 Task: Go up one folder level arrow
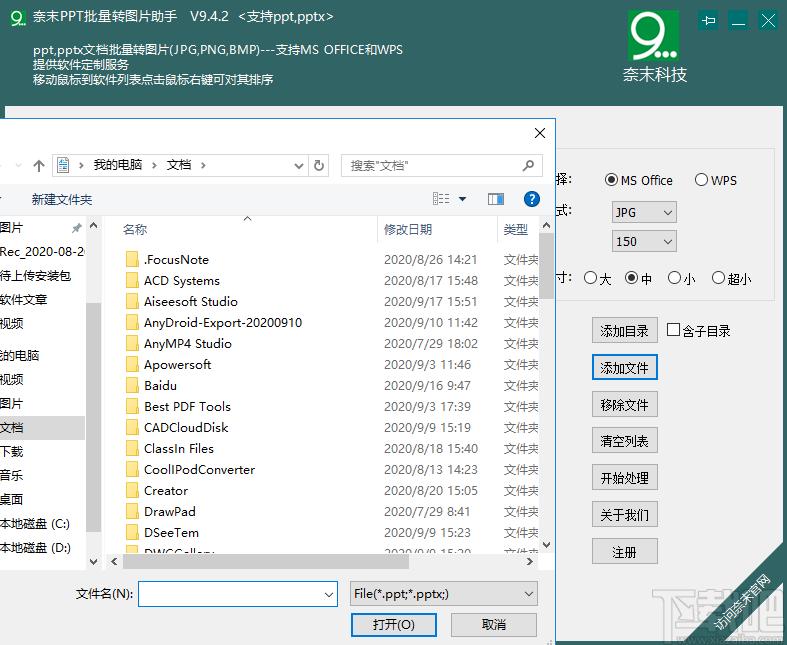39,166
